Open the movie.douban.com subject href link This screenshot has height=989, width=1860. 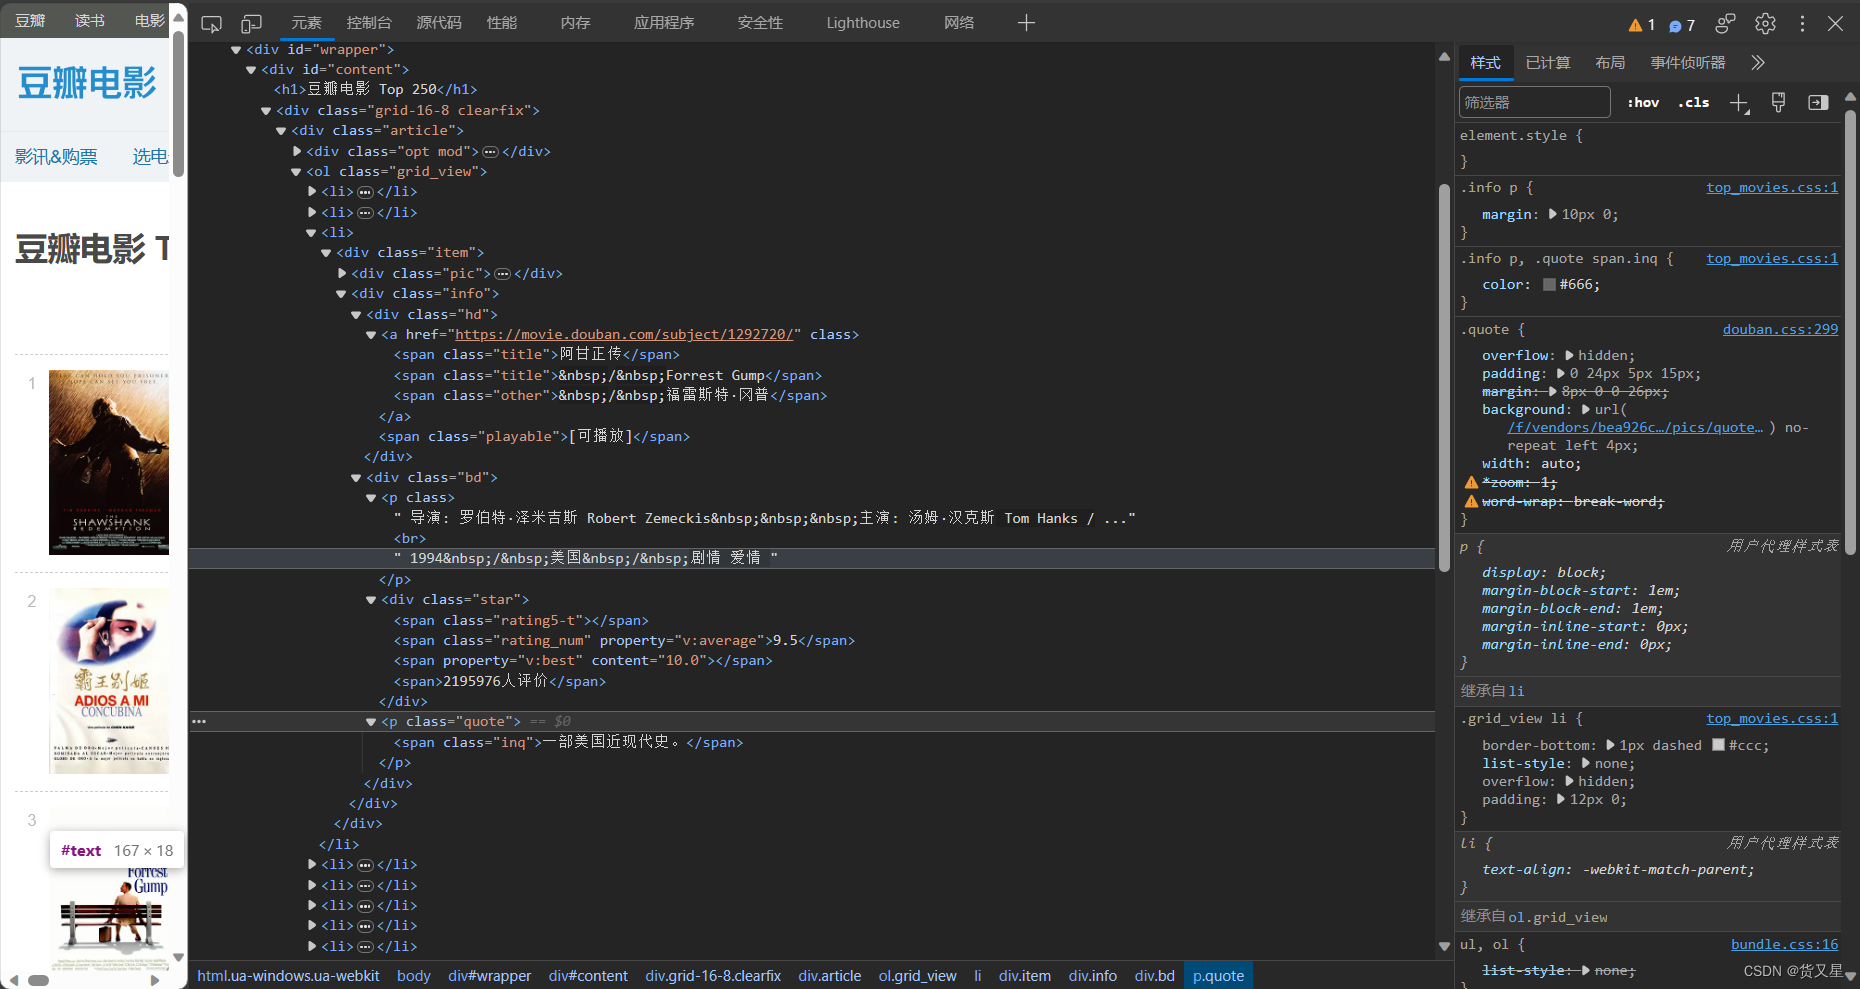(624, 335)
